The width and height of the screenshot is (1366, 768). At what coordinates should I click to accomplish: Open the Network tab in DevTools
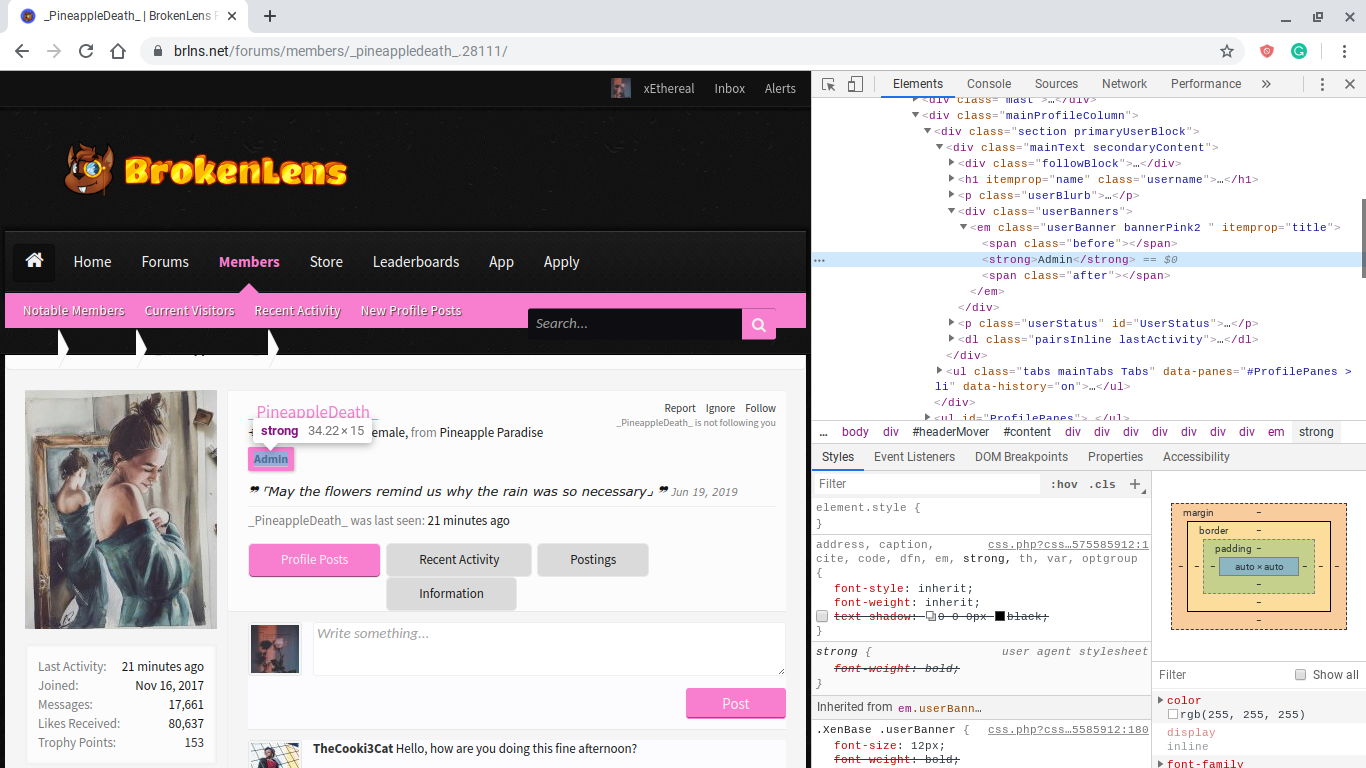[x=1124, y=84]
